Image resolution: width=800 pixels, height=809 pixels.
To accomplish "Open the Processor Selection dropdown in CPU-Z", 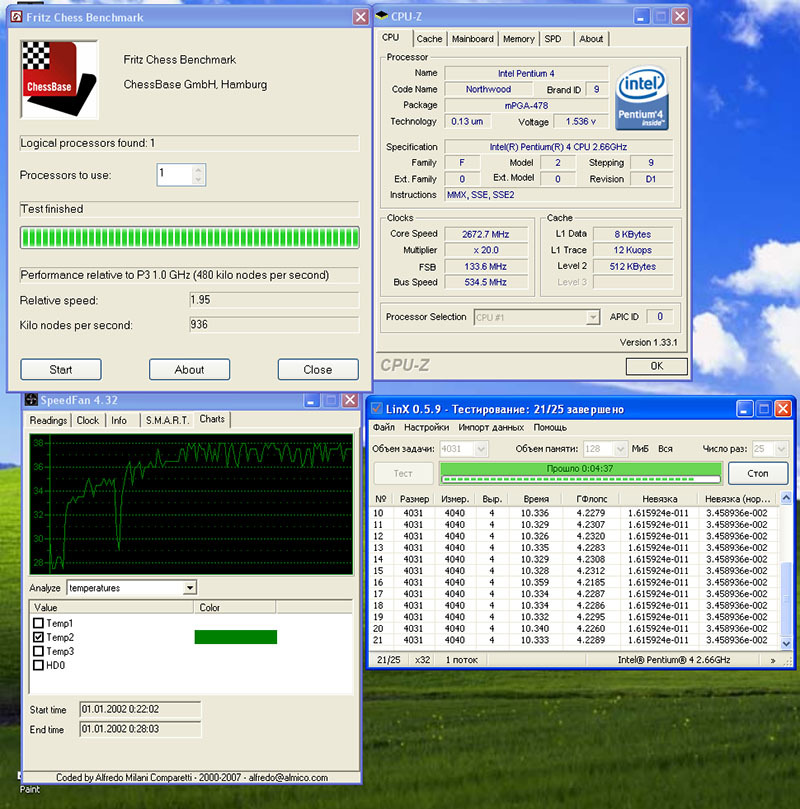I will [x=593, y=317].
